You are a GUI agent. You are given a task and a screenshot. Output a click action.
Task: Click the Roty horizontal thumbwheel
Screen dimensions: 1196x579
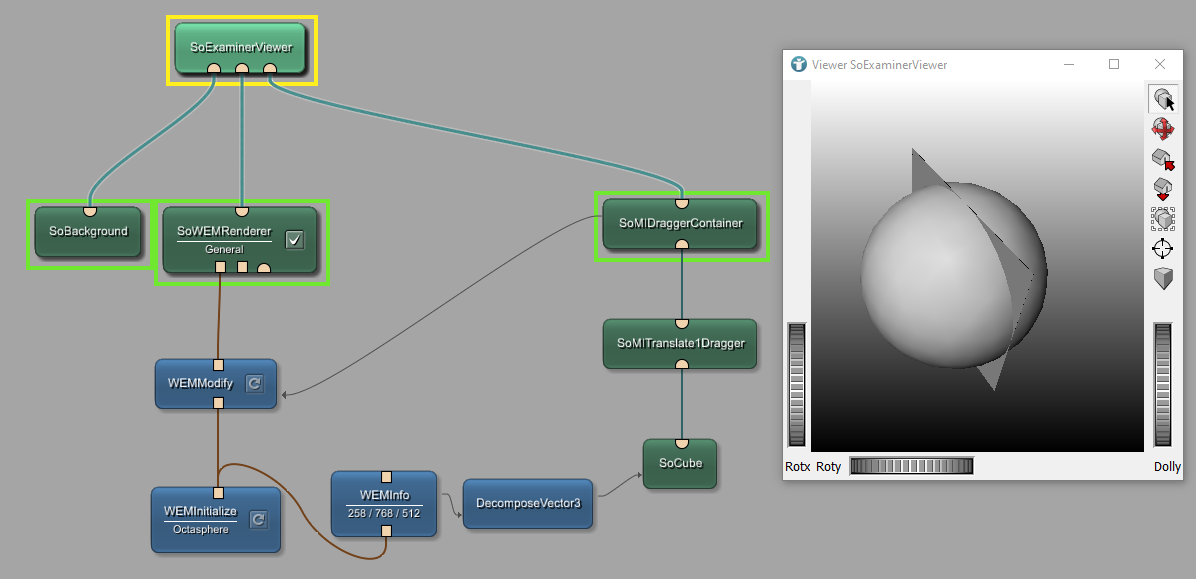(910, 466)
